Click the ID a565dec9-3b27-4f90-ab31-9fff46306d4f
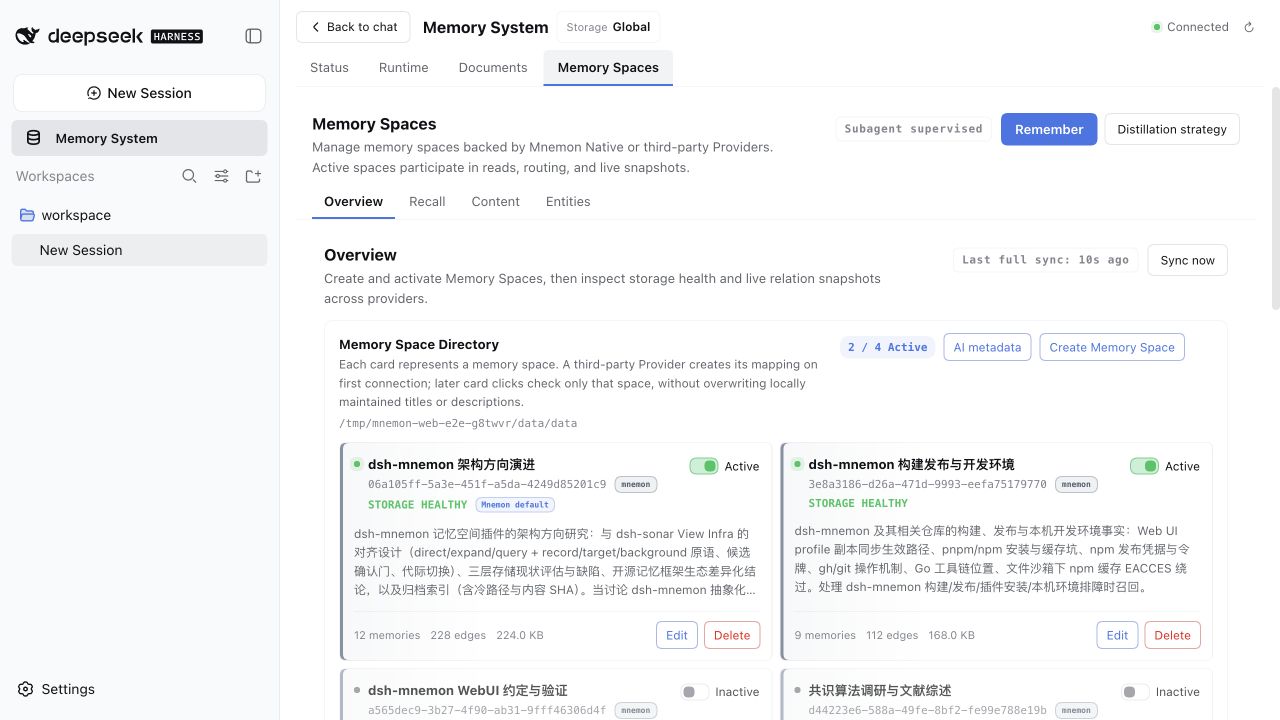Screen dimensions: 1280x720 (487, 710)
